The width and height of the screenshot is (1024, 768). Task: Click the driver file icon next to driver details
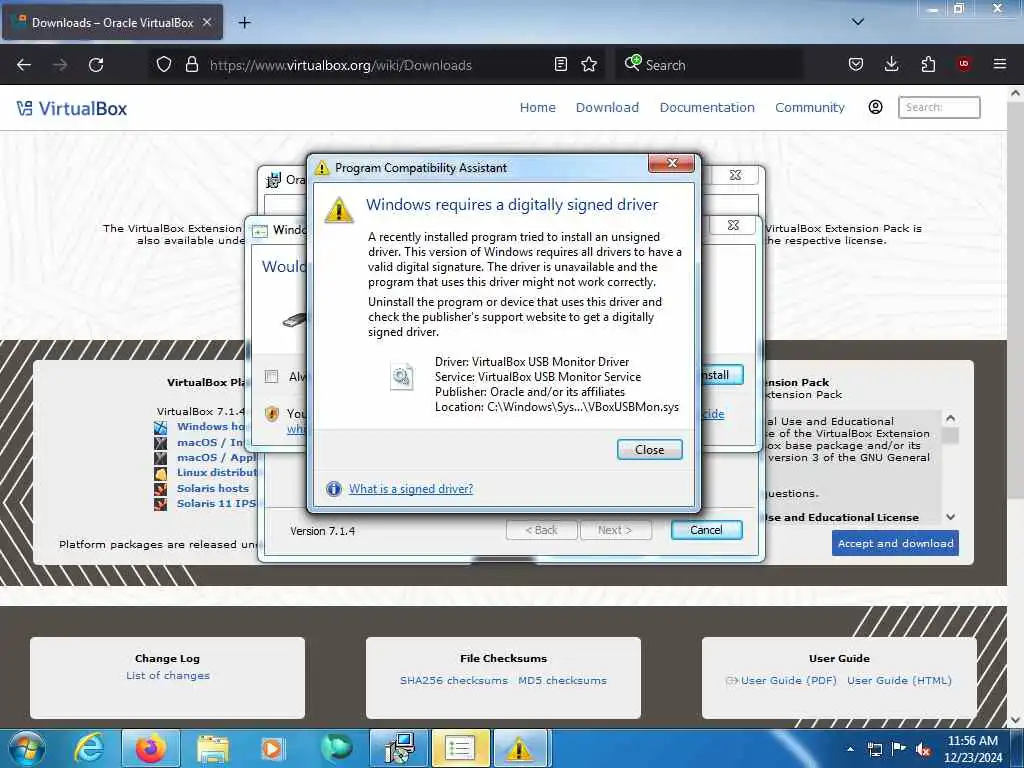pyautogui.click(x=401, y=377)
